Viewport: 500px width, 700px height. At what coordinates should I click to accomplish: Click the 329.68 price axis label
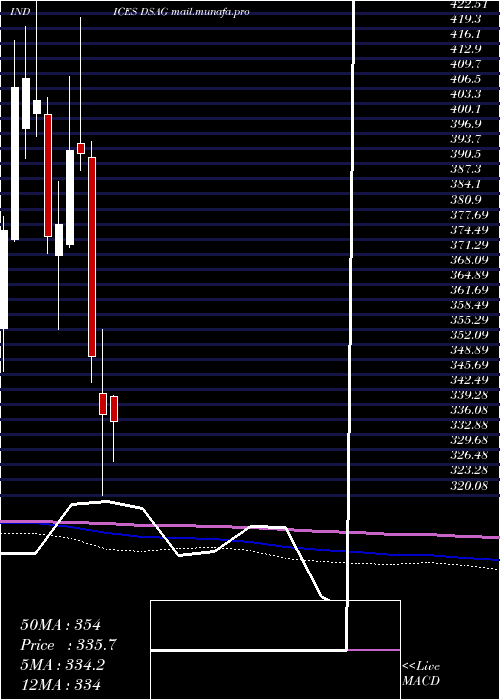coord(469,440)
